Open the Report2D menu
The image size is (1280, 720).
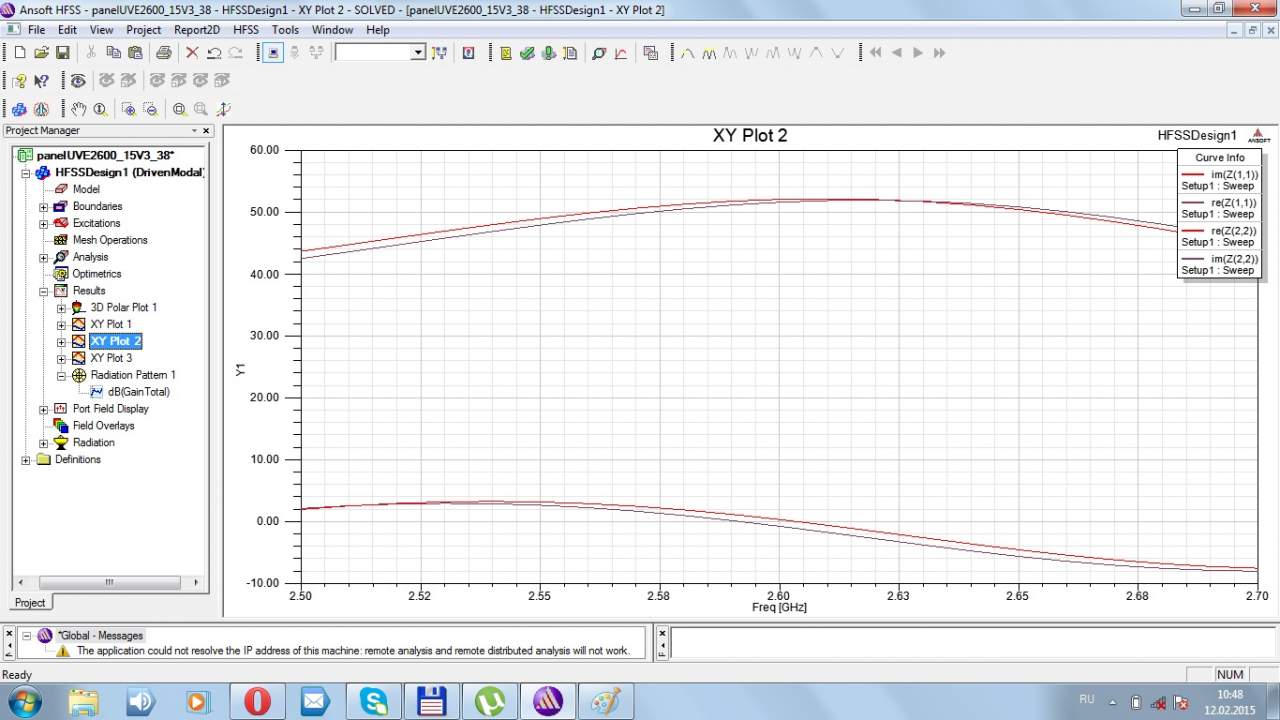pyautogui.click(x=197, y=30)
